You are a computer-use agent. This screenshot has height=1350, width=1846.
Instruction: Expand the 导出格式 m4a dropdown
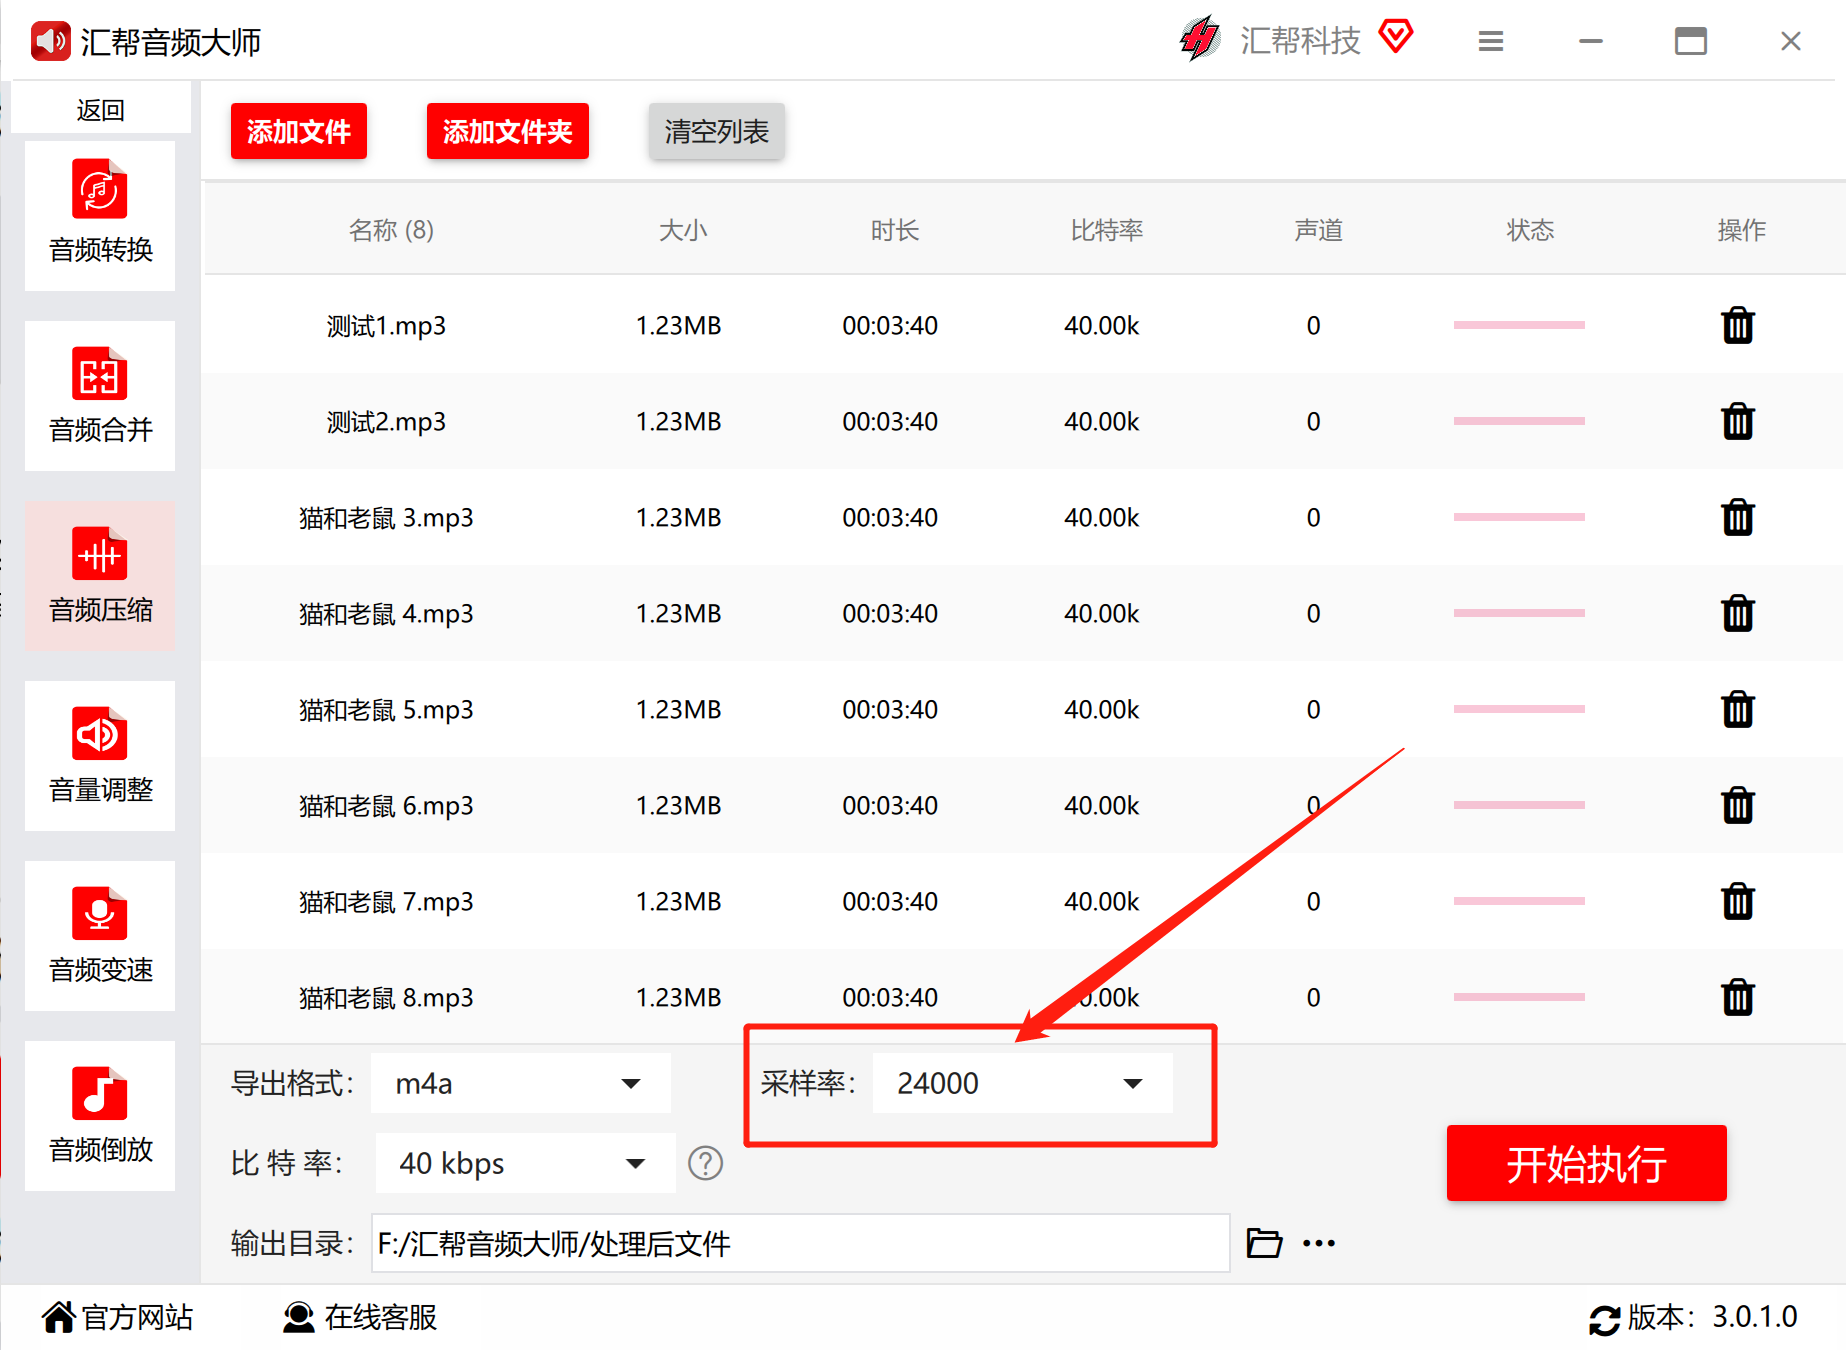coord(520,1083)
